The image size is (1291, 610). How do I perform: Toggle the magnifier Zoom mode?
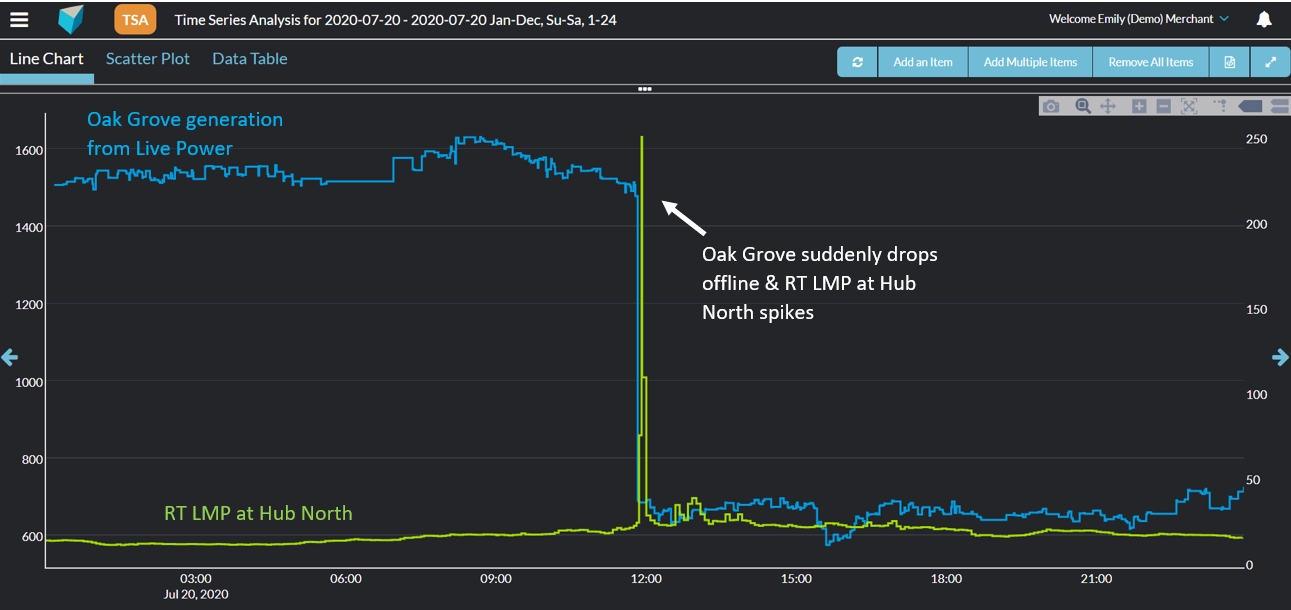1082,106
